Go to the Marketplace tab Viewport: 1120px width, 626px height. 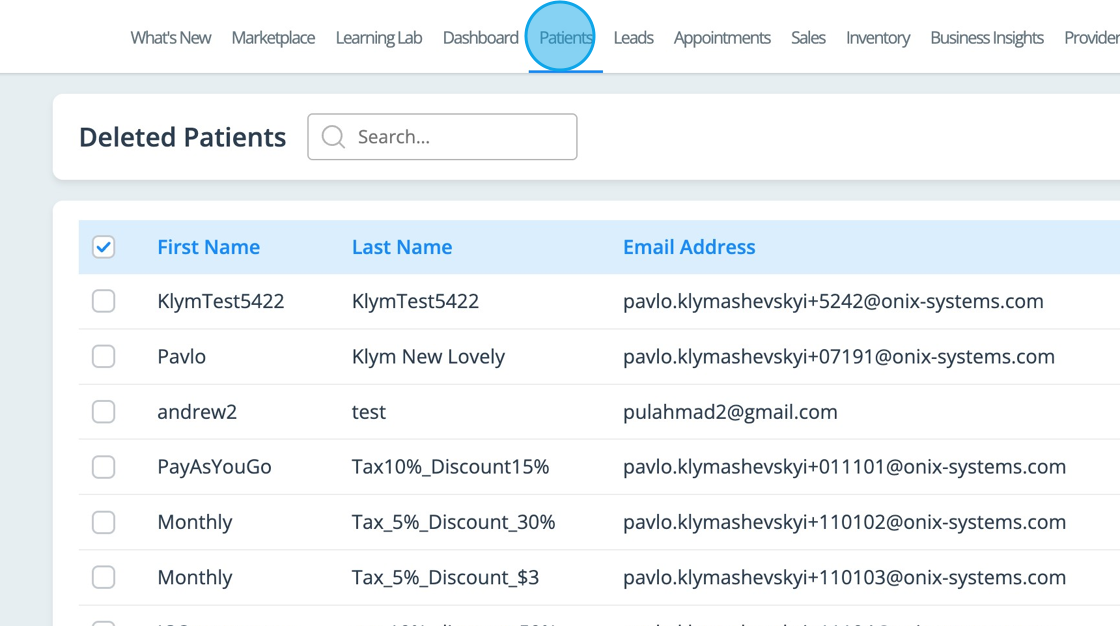click(x=273, y=38)
